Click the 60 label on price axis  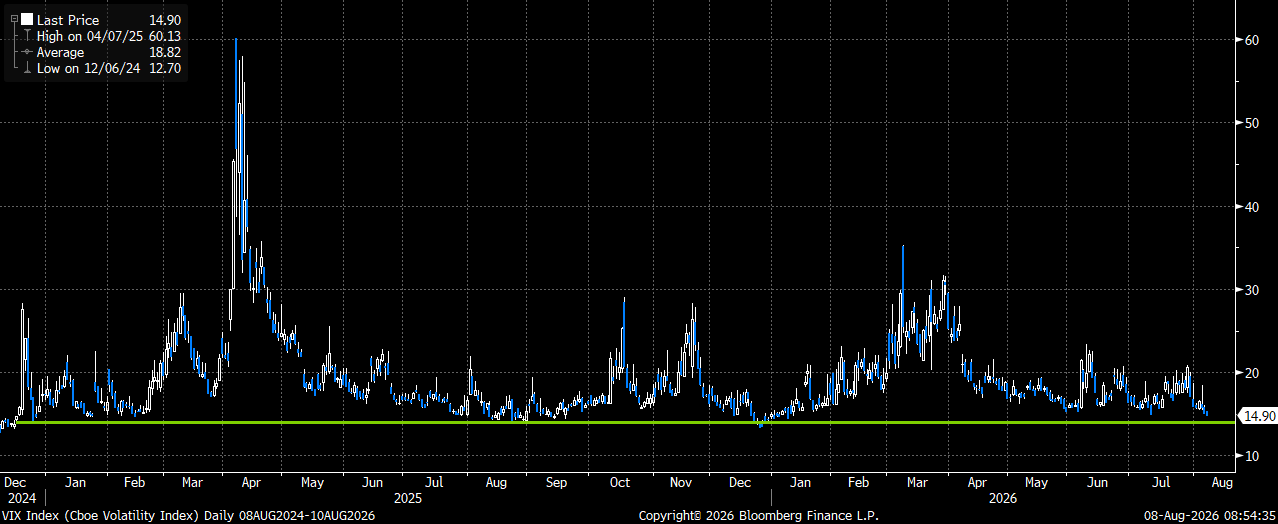click(1252, 40)
